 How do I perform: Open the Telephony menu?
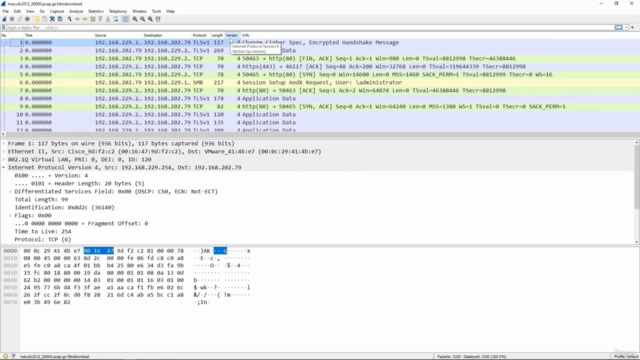tap(118, 11)
